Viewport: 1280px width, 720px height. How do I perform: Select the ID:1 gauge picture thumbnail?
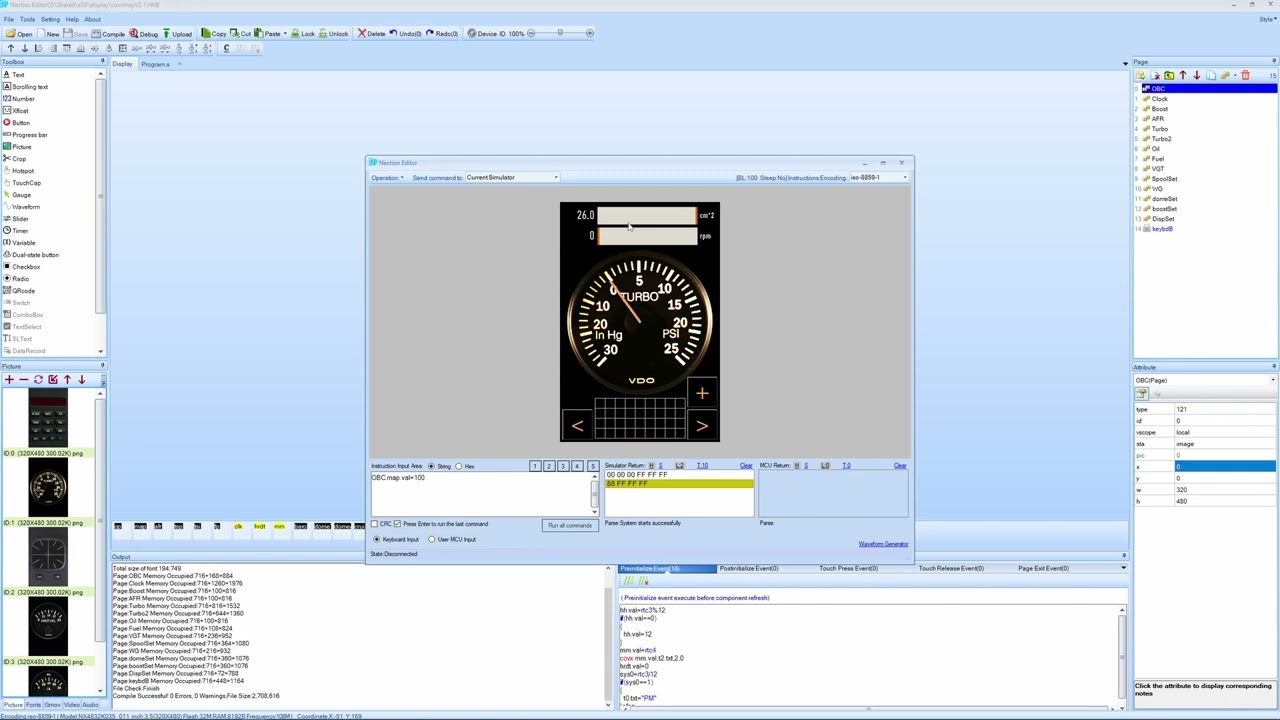48,489
